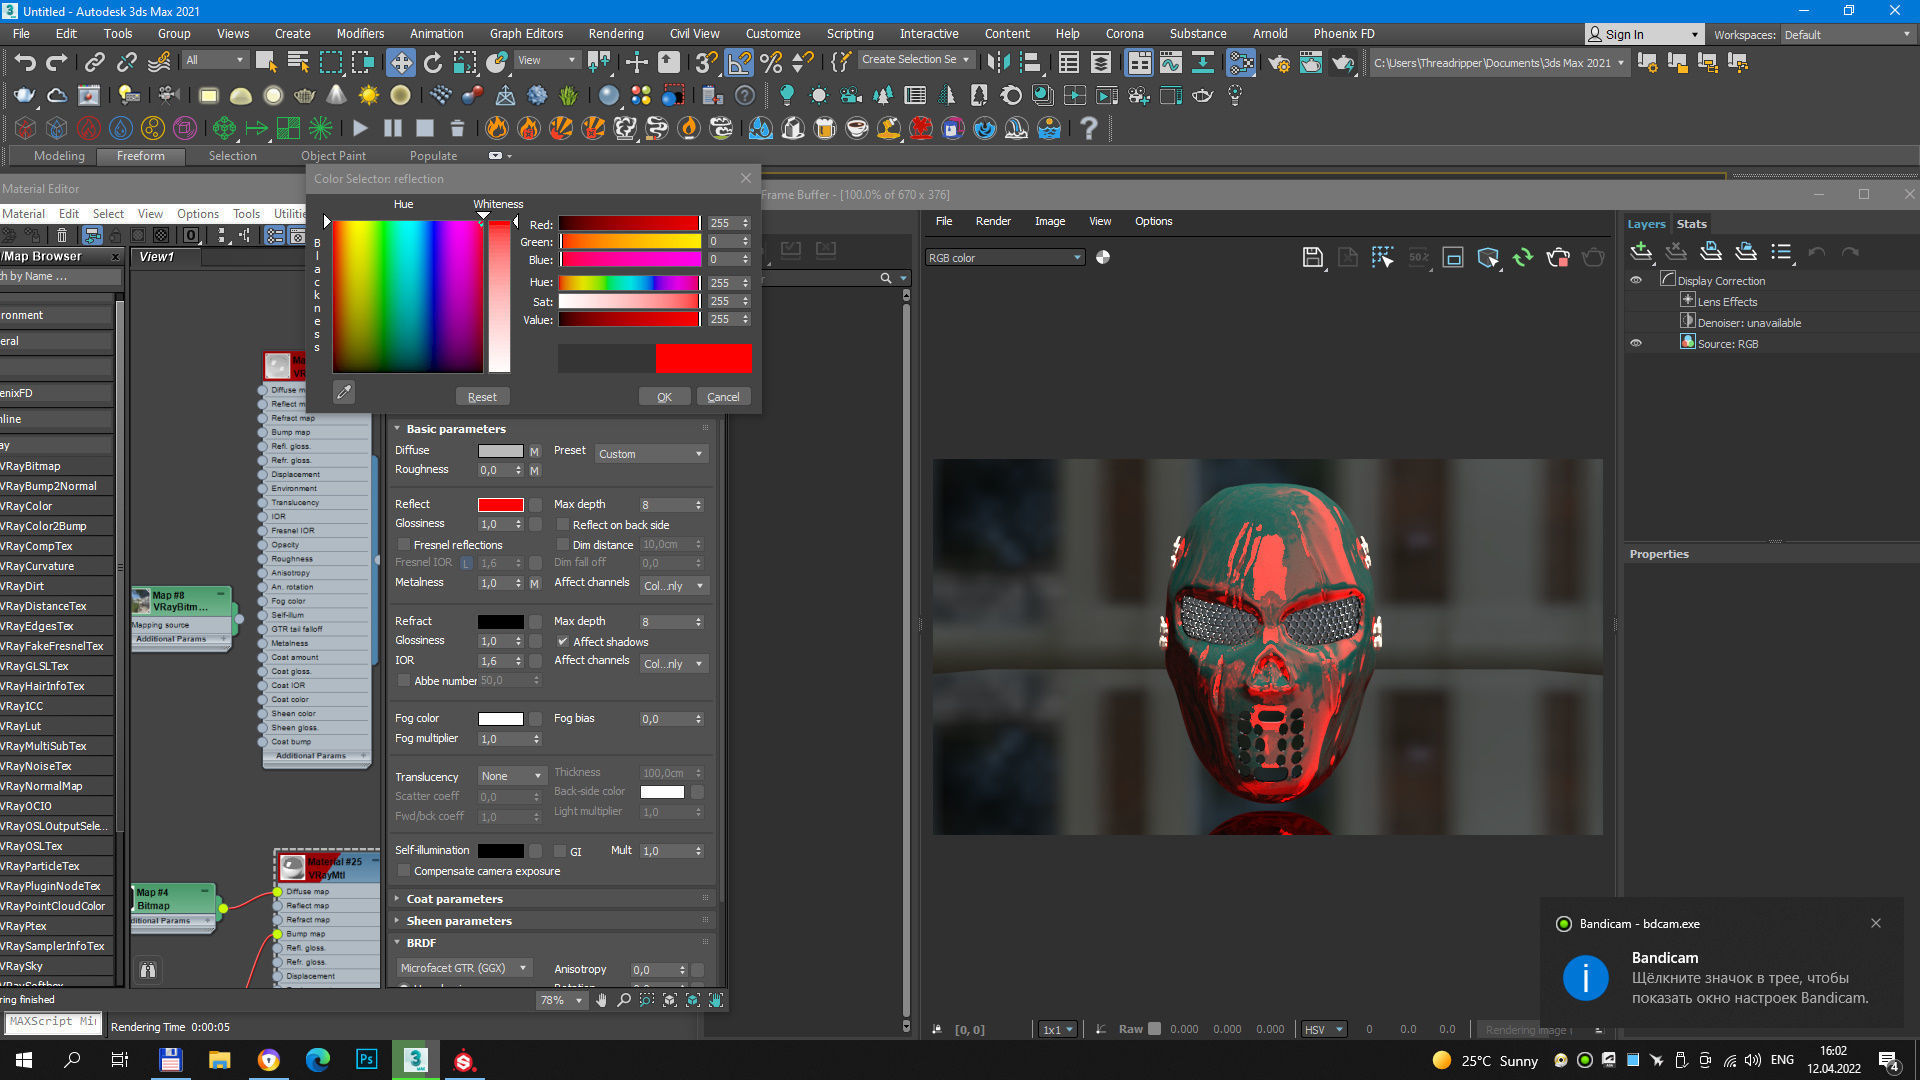Click Sign In button

click(x=1643, y=34)
